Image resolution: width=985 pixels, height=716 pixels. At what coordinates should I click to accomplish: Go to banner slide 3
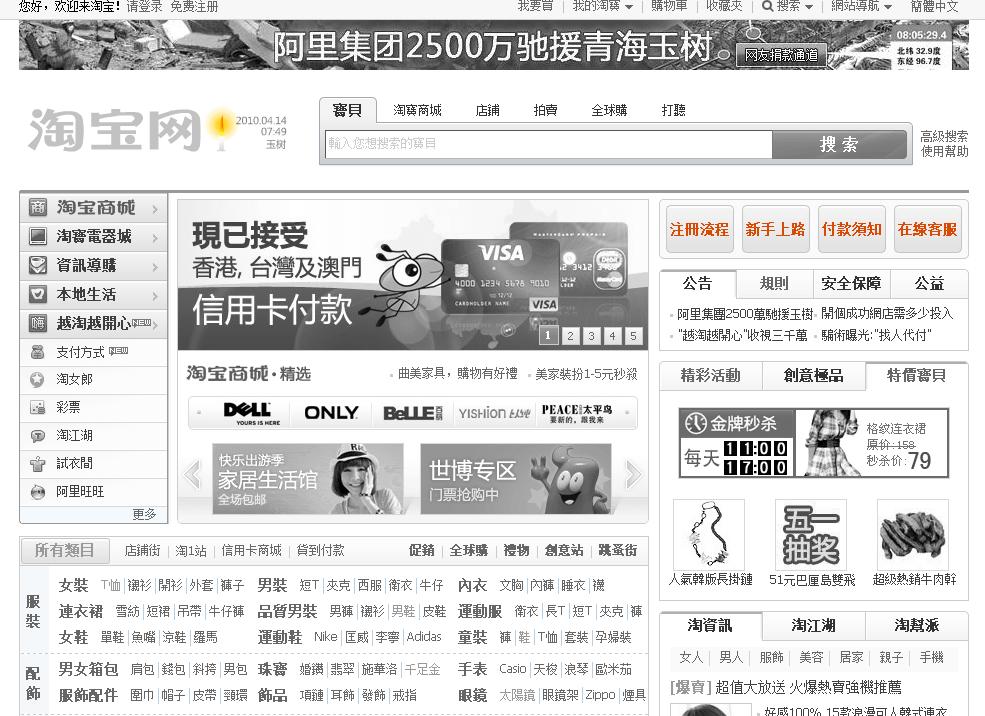591,336
